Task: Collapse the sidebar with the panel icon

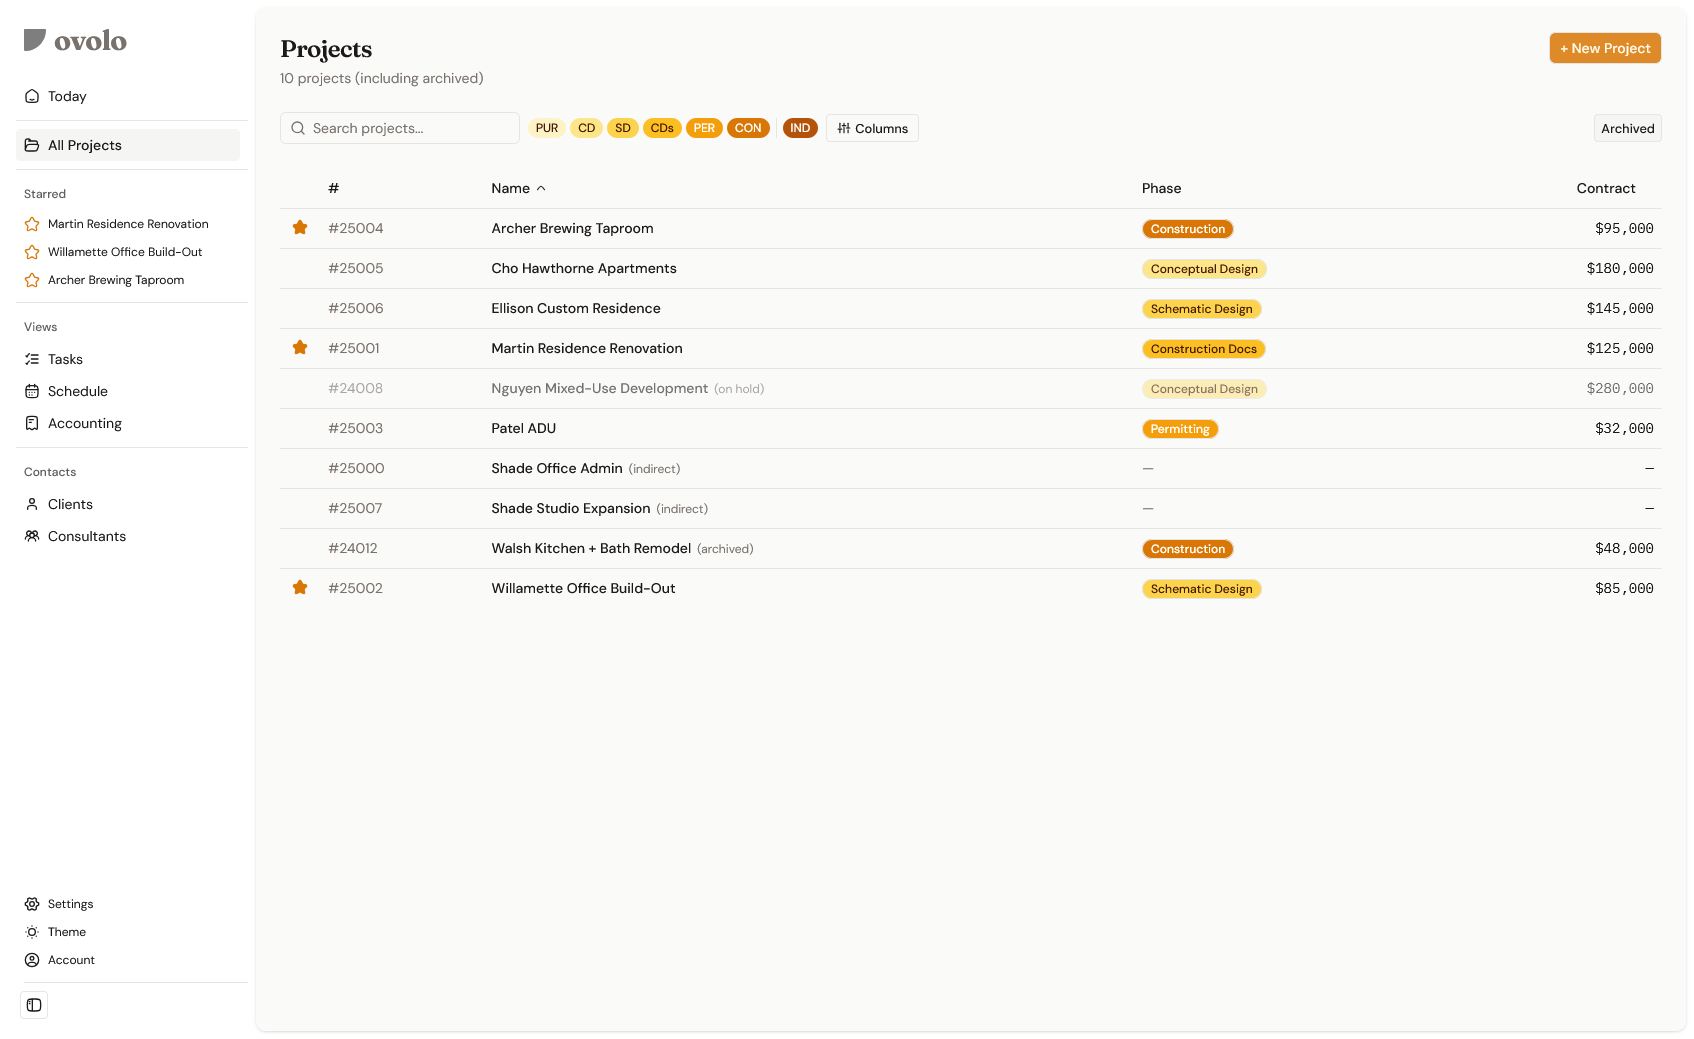Action: pyautogui.click(x=34, y=1005)
